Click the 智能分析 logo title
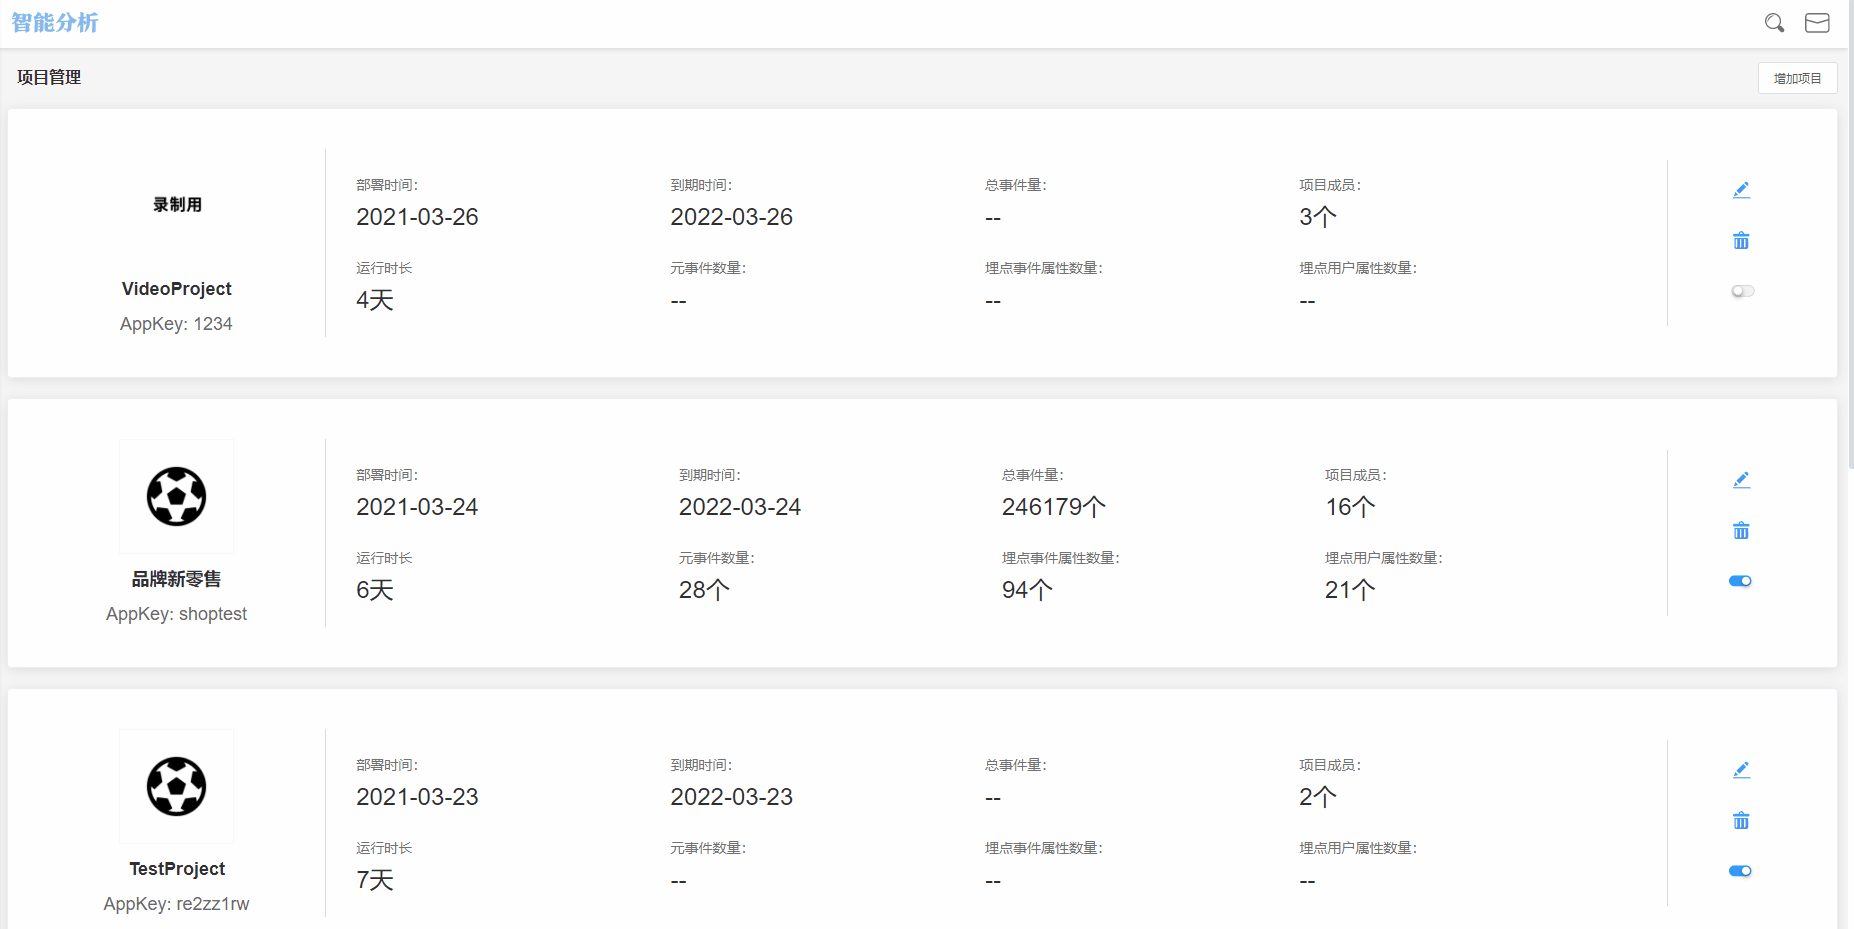Image resolution: width=1854 pixels, height=929 pixels. pos(55,23)
